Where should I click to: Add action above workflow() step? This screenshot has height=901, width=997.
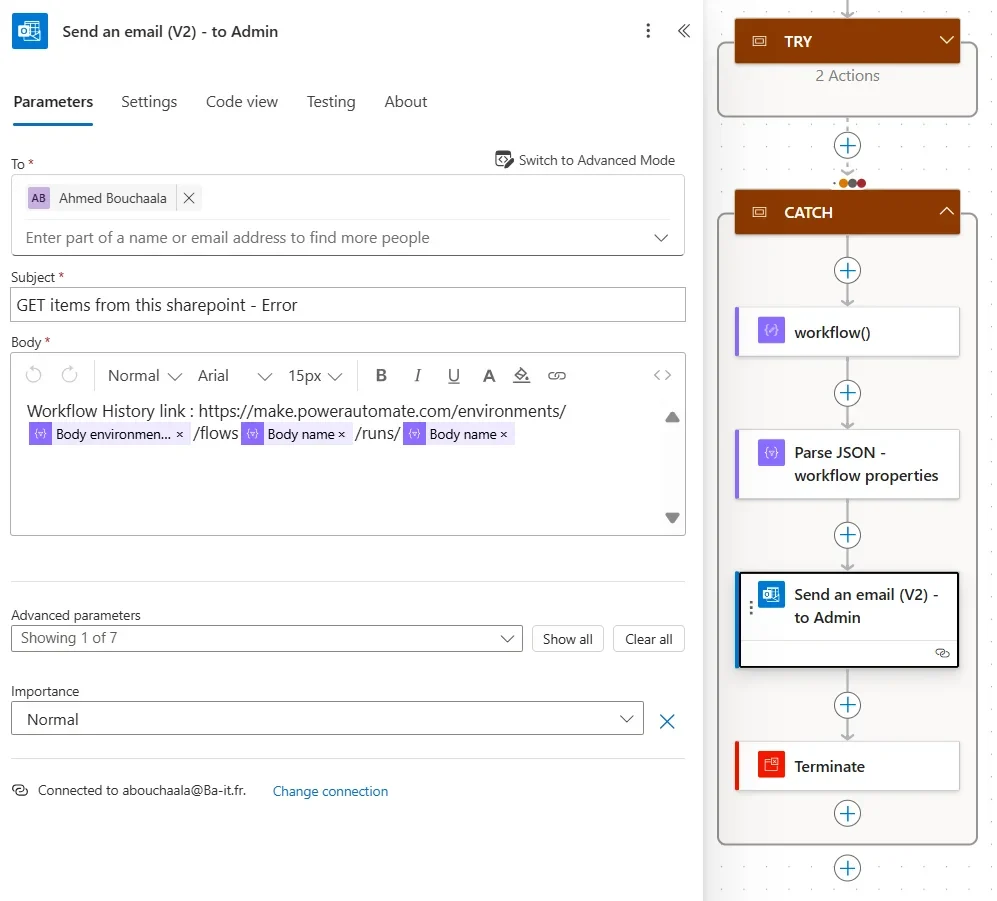coord(847,271)
